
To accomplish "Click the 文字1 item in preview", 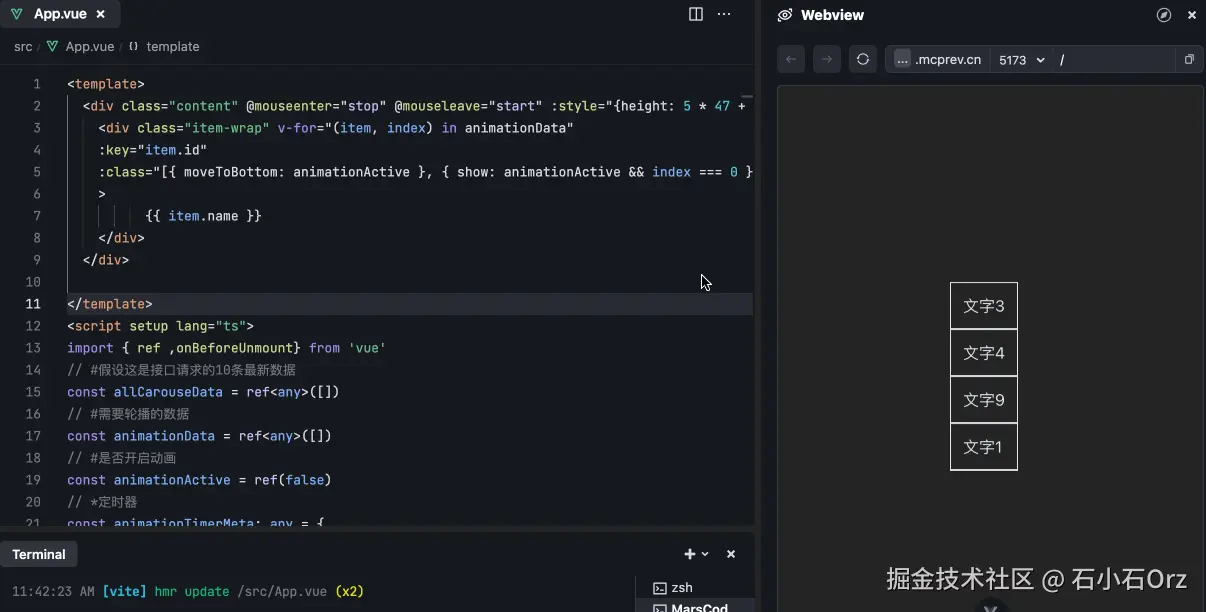I will point(984,447).
